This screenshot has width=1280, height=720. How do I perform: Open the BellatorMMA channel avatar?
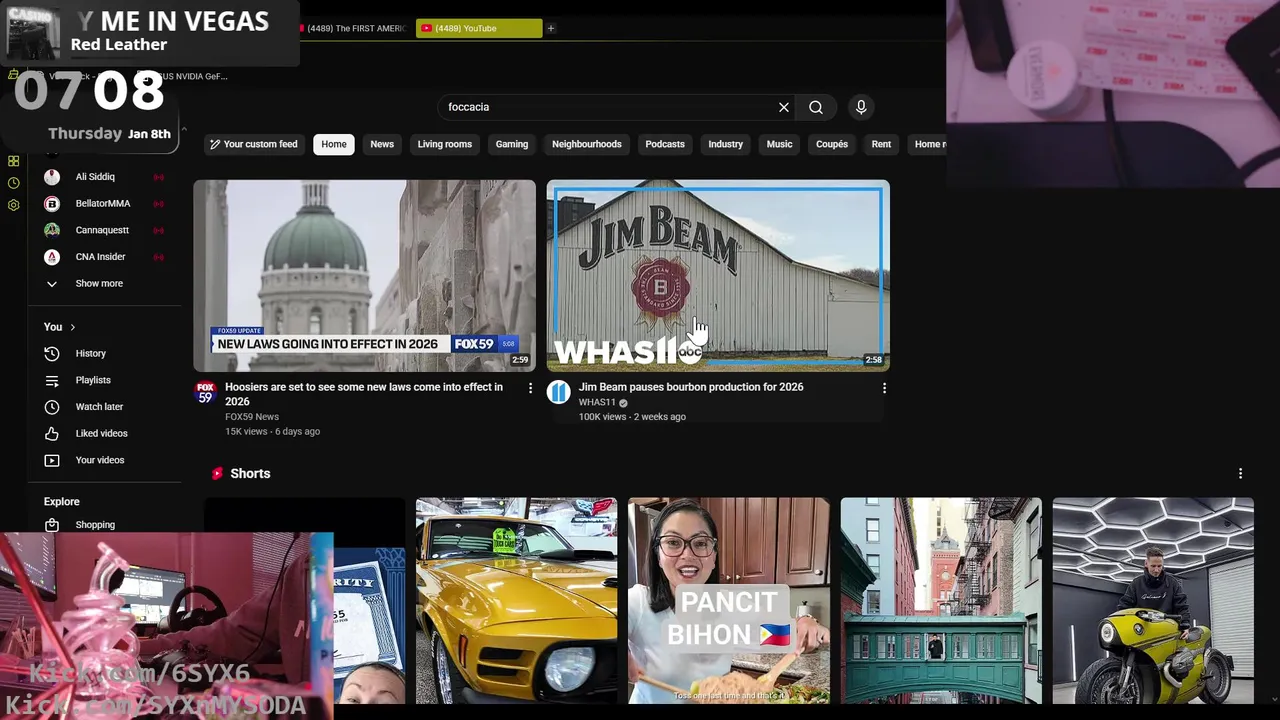(x=52, y=203)
